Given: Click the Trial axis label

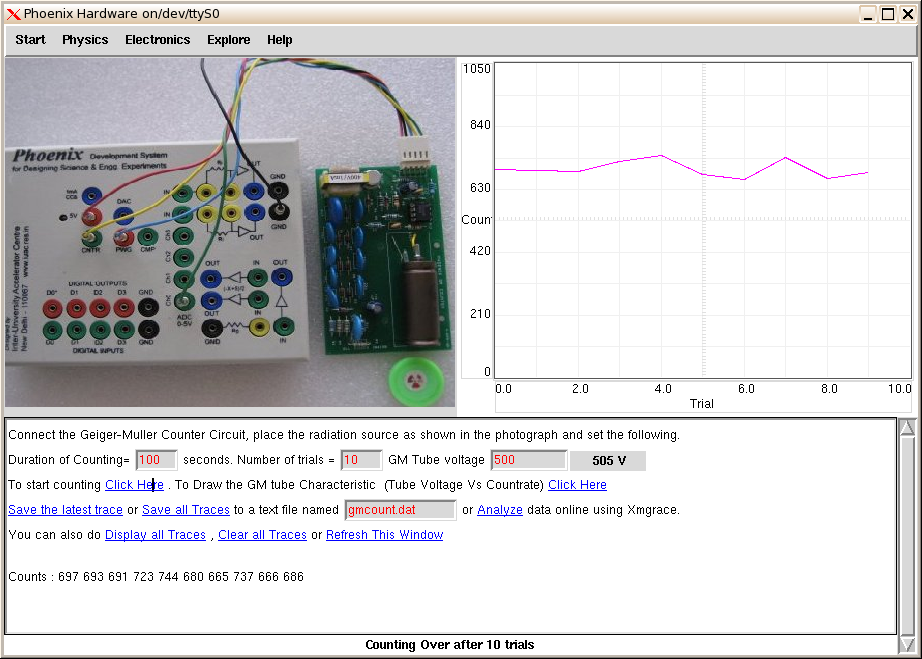Looking at the screenshot, I should (x=701, y=404).
